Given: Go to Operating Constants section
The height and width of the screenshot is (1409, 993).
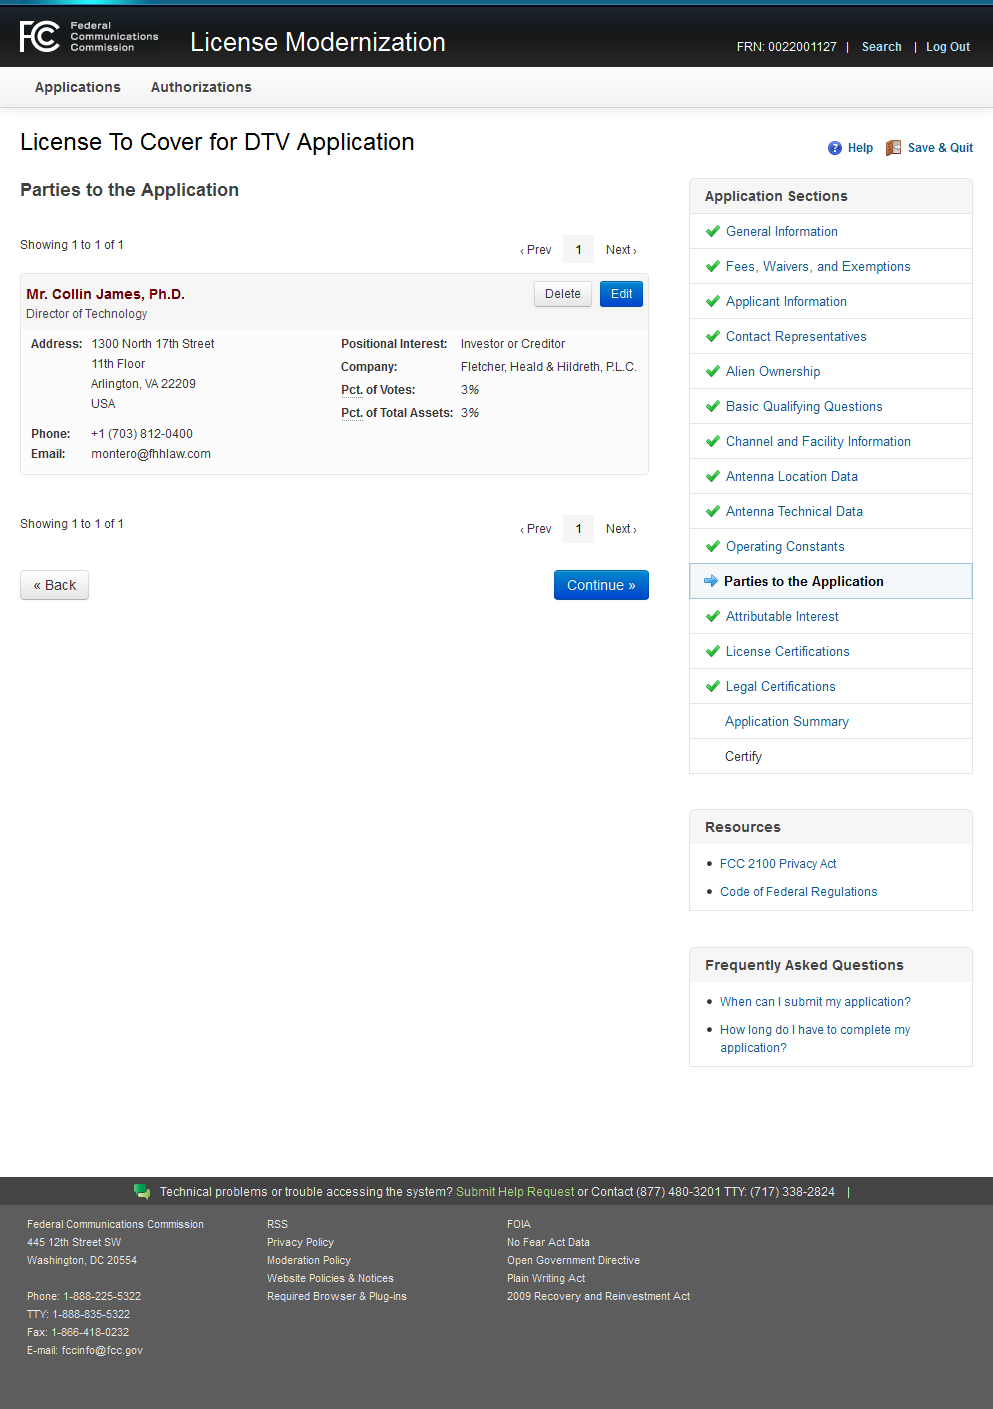Looking at the screenshot, I should click(x=785, y=546).
